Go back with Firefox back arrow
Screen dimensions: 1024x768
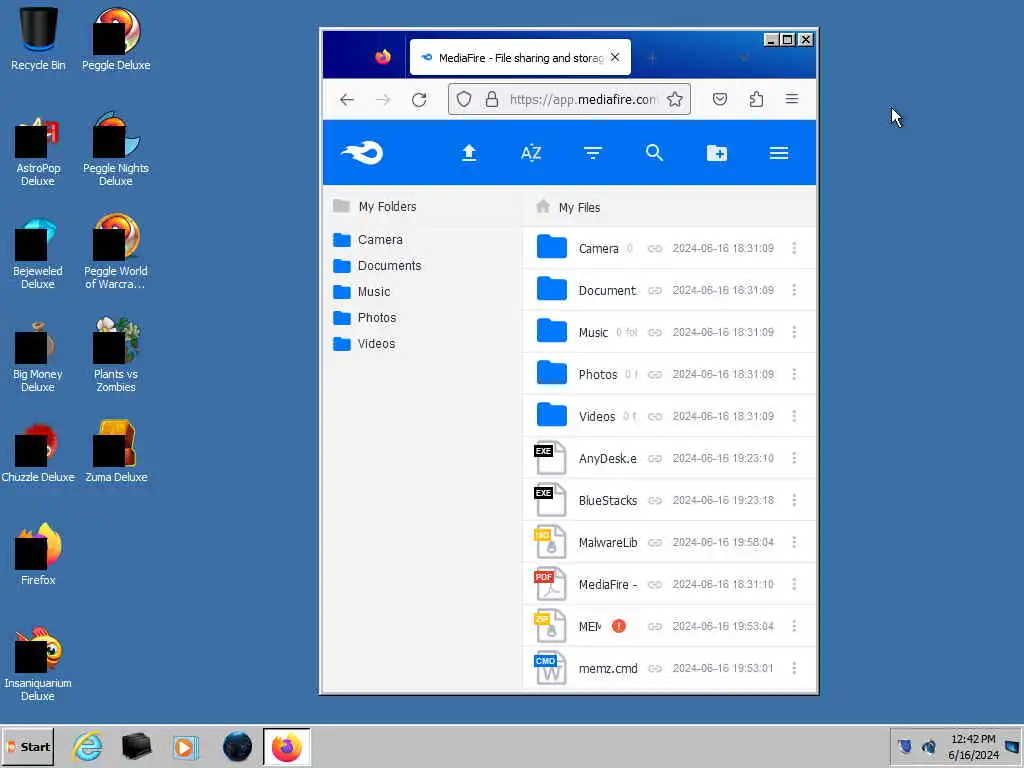347,99
